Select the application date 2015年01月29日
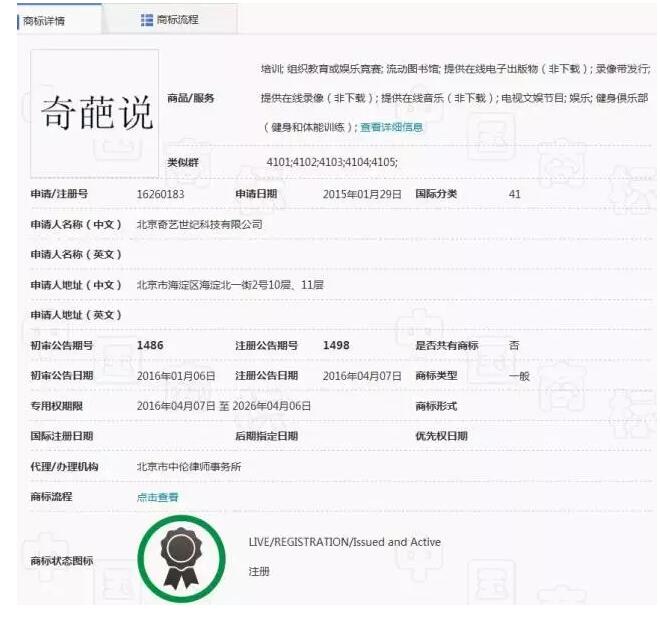 pyautogui.click(x=362, y=195)
